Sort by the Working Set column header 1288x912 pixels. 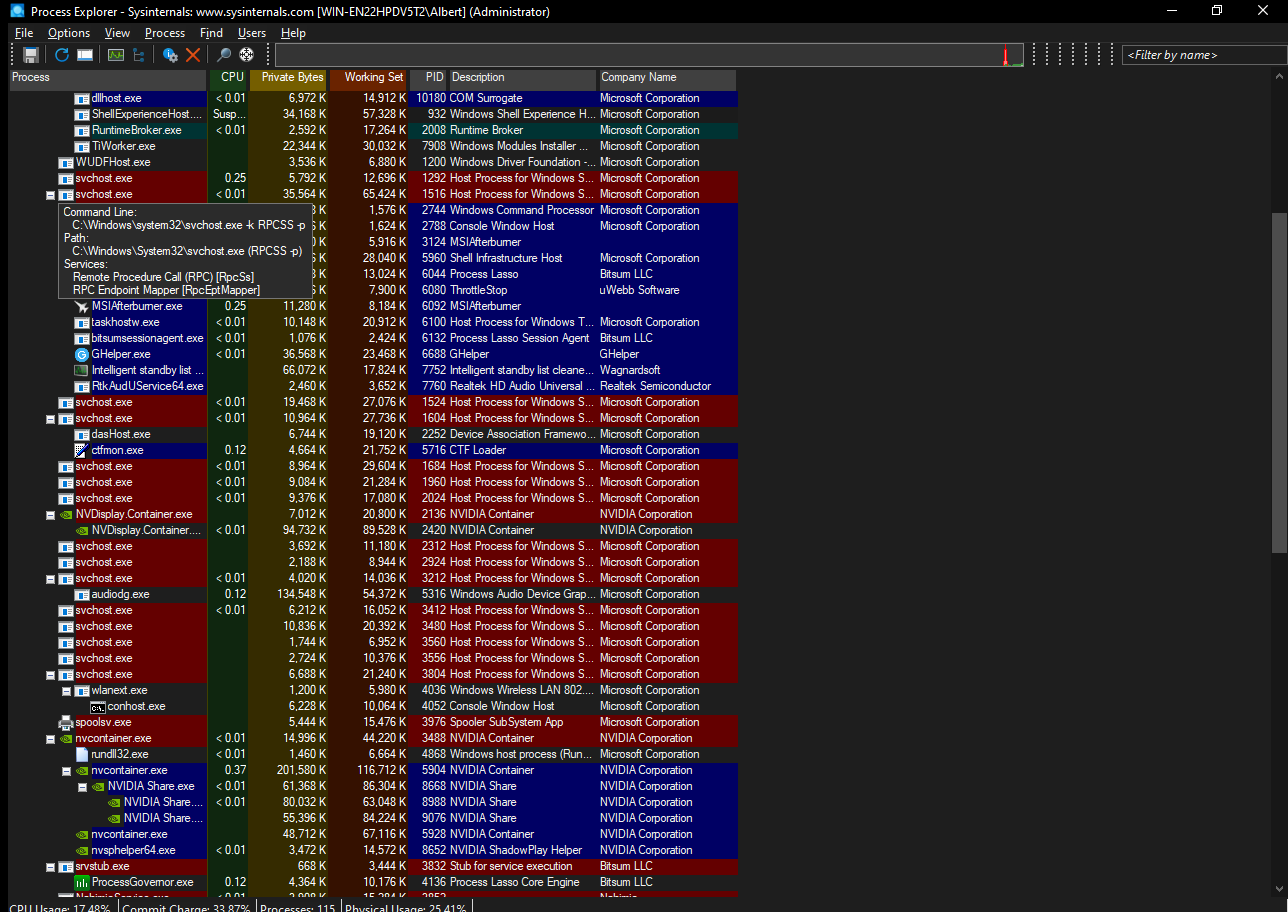tap(369, 80)
